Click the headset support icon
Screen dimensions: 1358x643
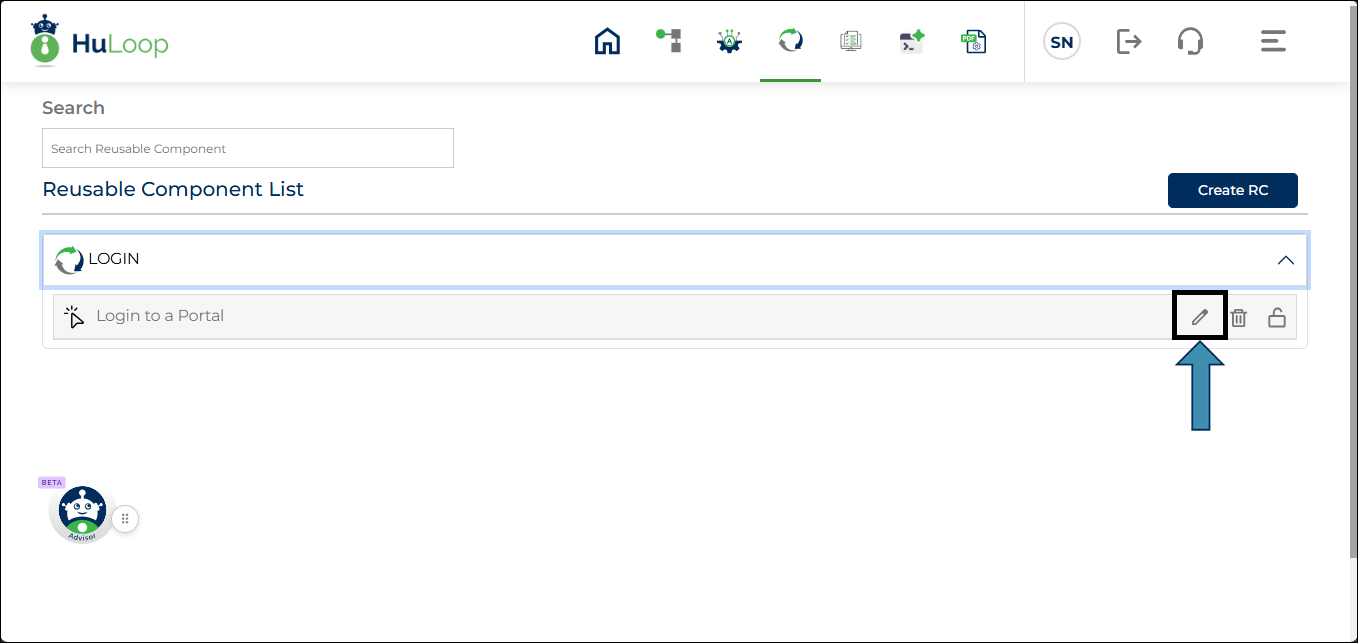point(1190,41)
